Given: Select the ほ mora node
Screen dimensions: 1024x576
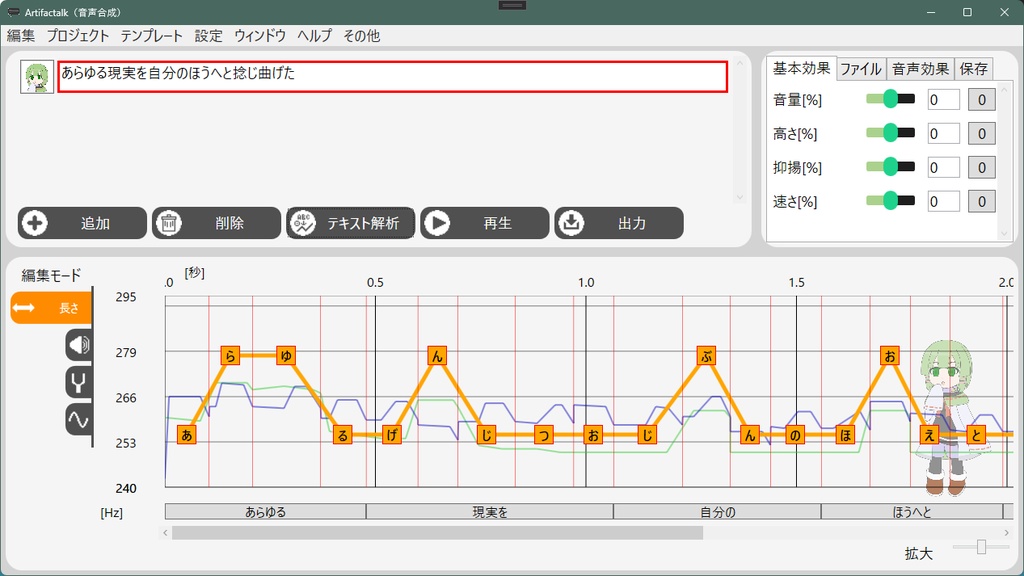Looking at the screenshot, I should (845, 435).
